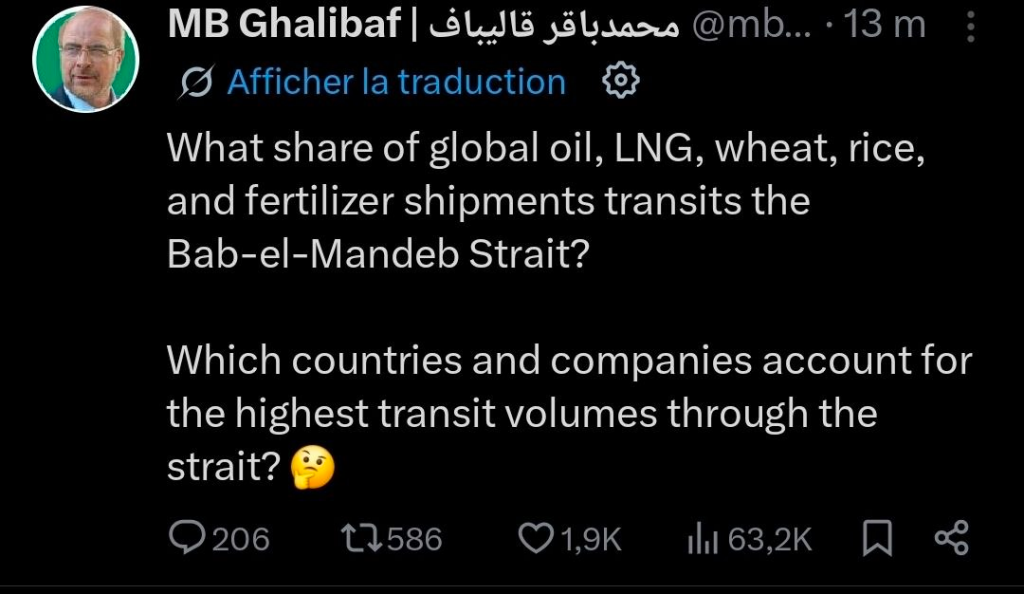Click the 206 replies count
The height and width of the screenshot is (594, 1024).
coord(241,540)
